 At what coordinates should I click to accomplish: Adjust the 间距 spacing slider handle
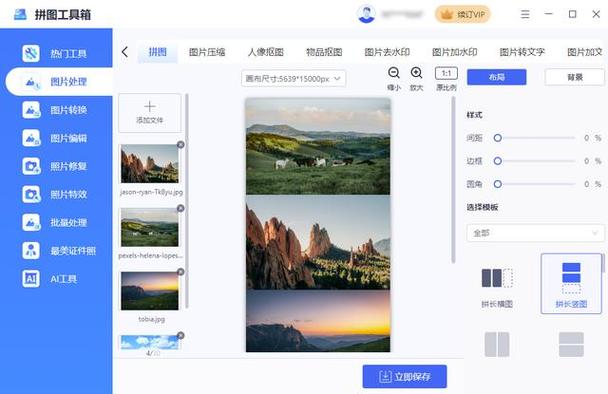point(498,138)
